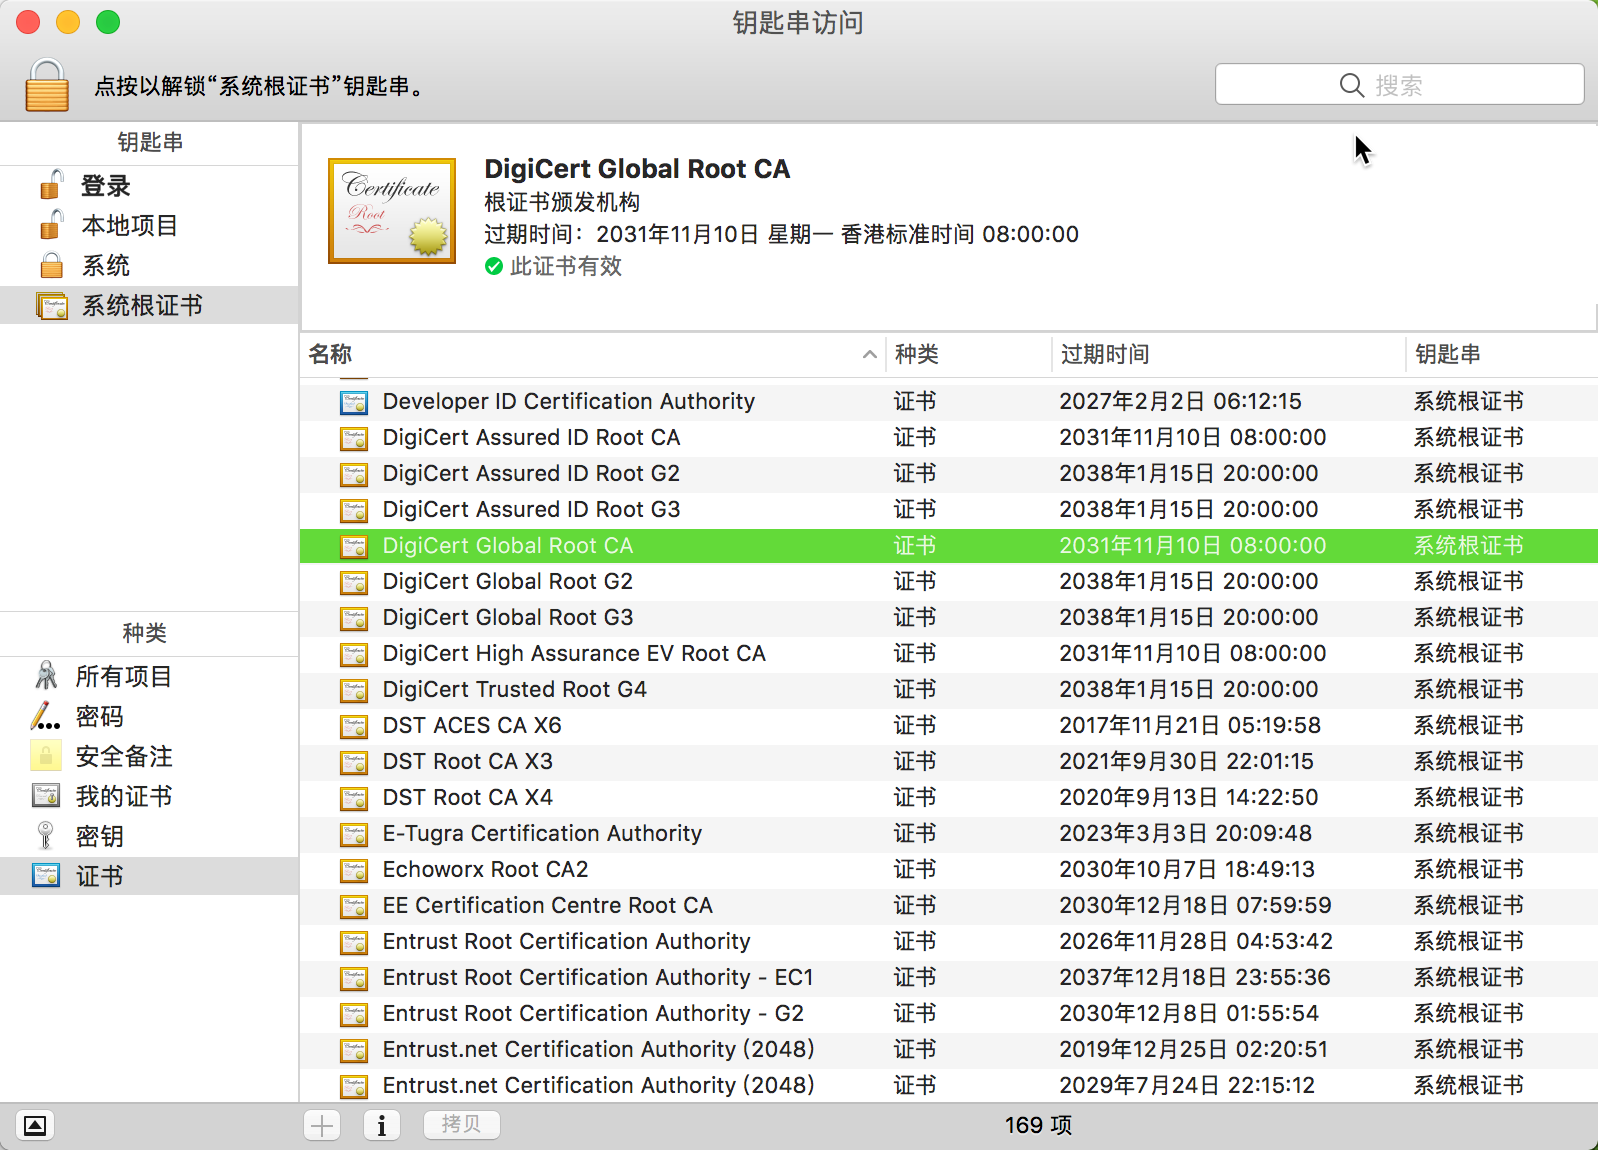Toggle the keychain list visibility button at bottom-left
The width and height of the screenshot is (1598, 1150).
tap(35, 1126)
